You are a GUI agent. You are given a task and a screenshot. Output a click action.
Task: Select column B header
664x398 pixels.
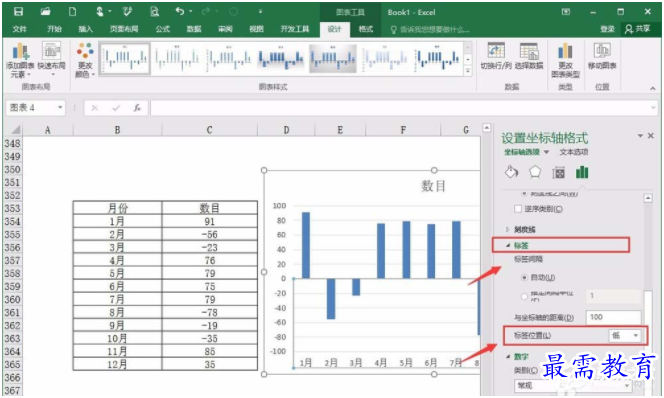pyautogui.click(x=117, y=130)
